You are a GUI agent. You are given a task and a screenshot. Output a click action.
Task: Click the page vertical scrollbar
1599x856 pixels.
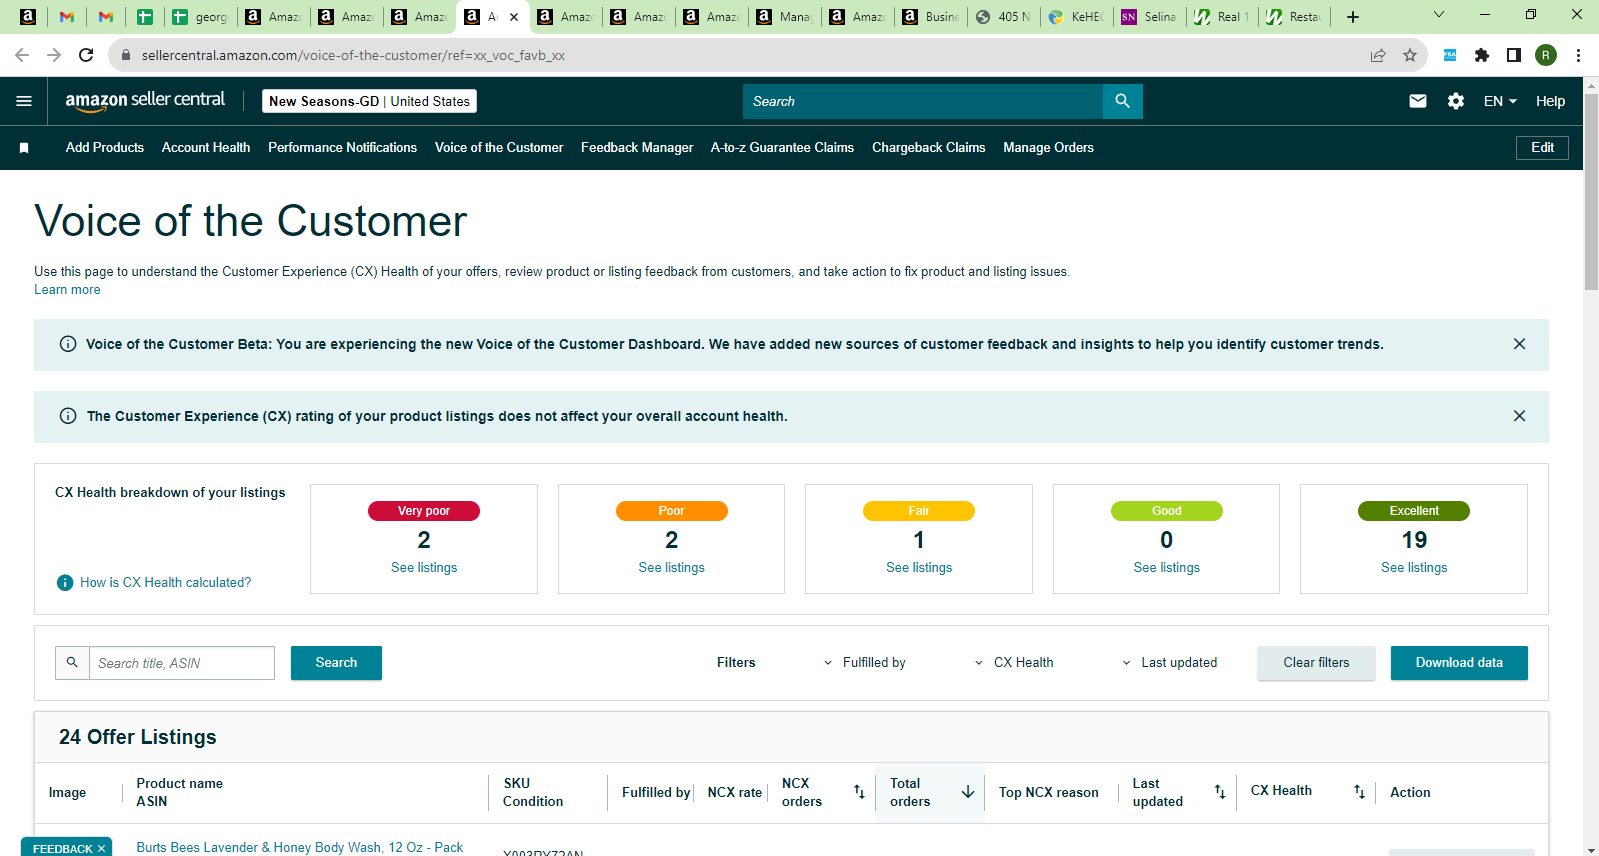1591,190
